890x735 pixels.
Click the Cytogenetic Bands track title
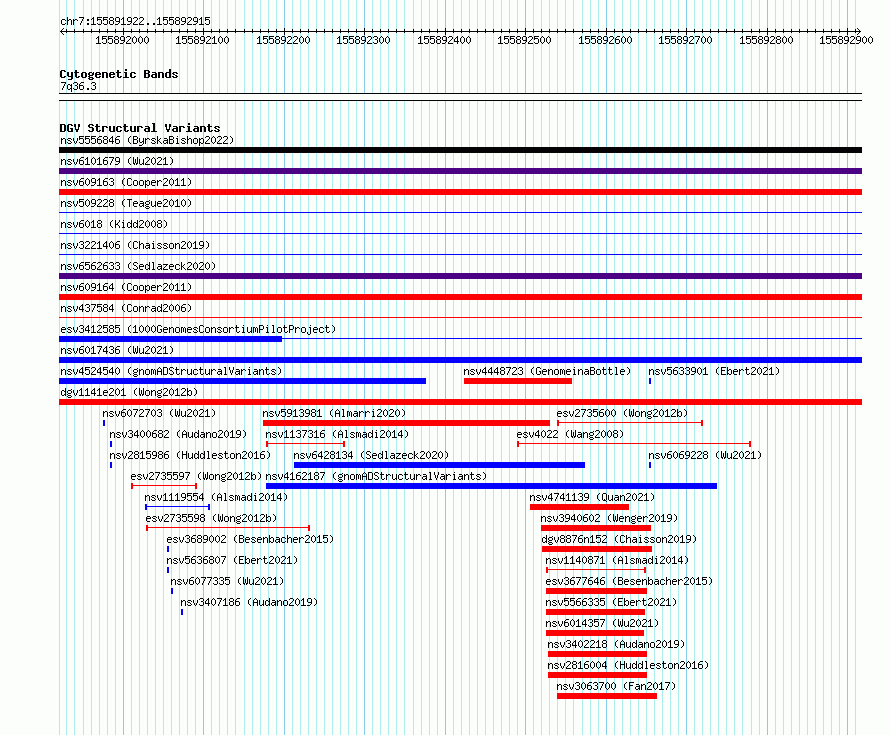[119, 74]
